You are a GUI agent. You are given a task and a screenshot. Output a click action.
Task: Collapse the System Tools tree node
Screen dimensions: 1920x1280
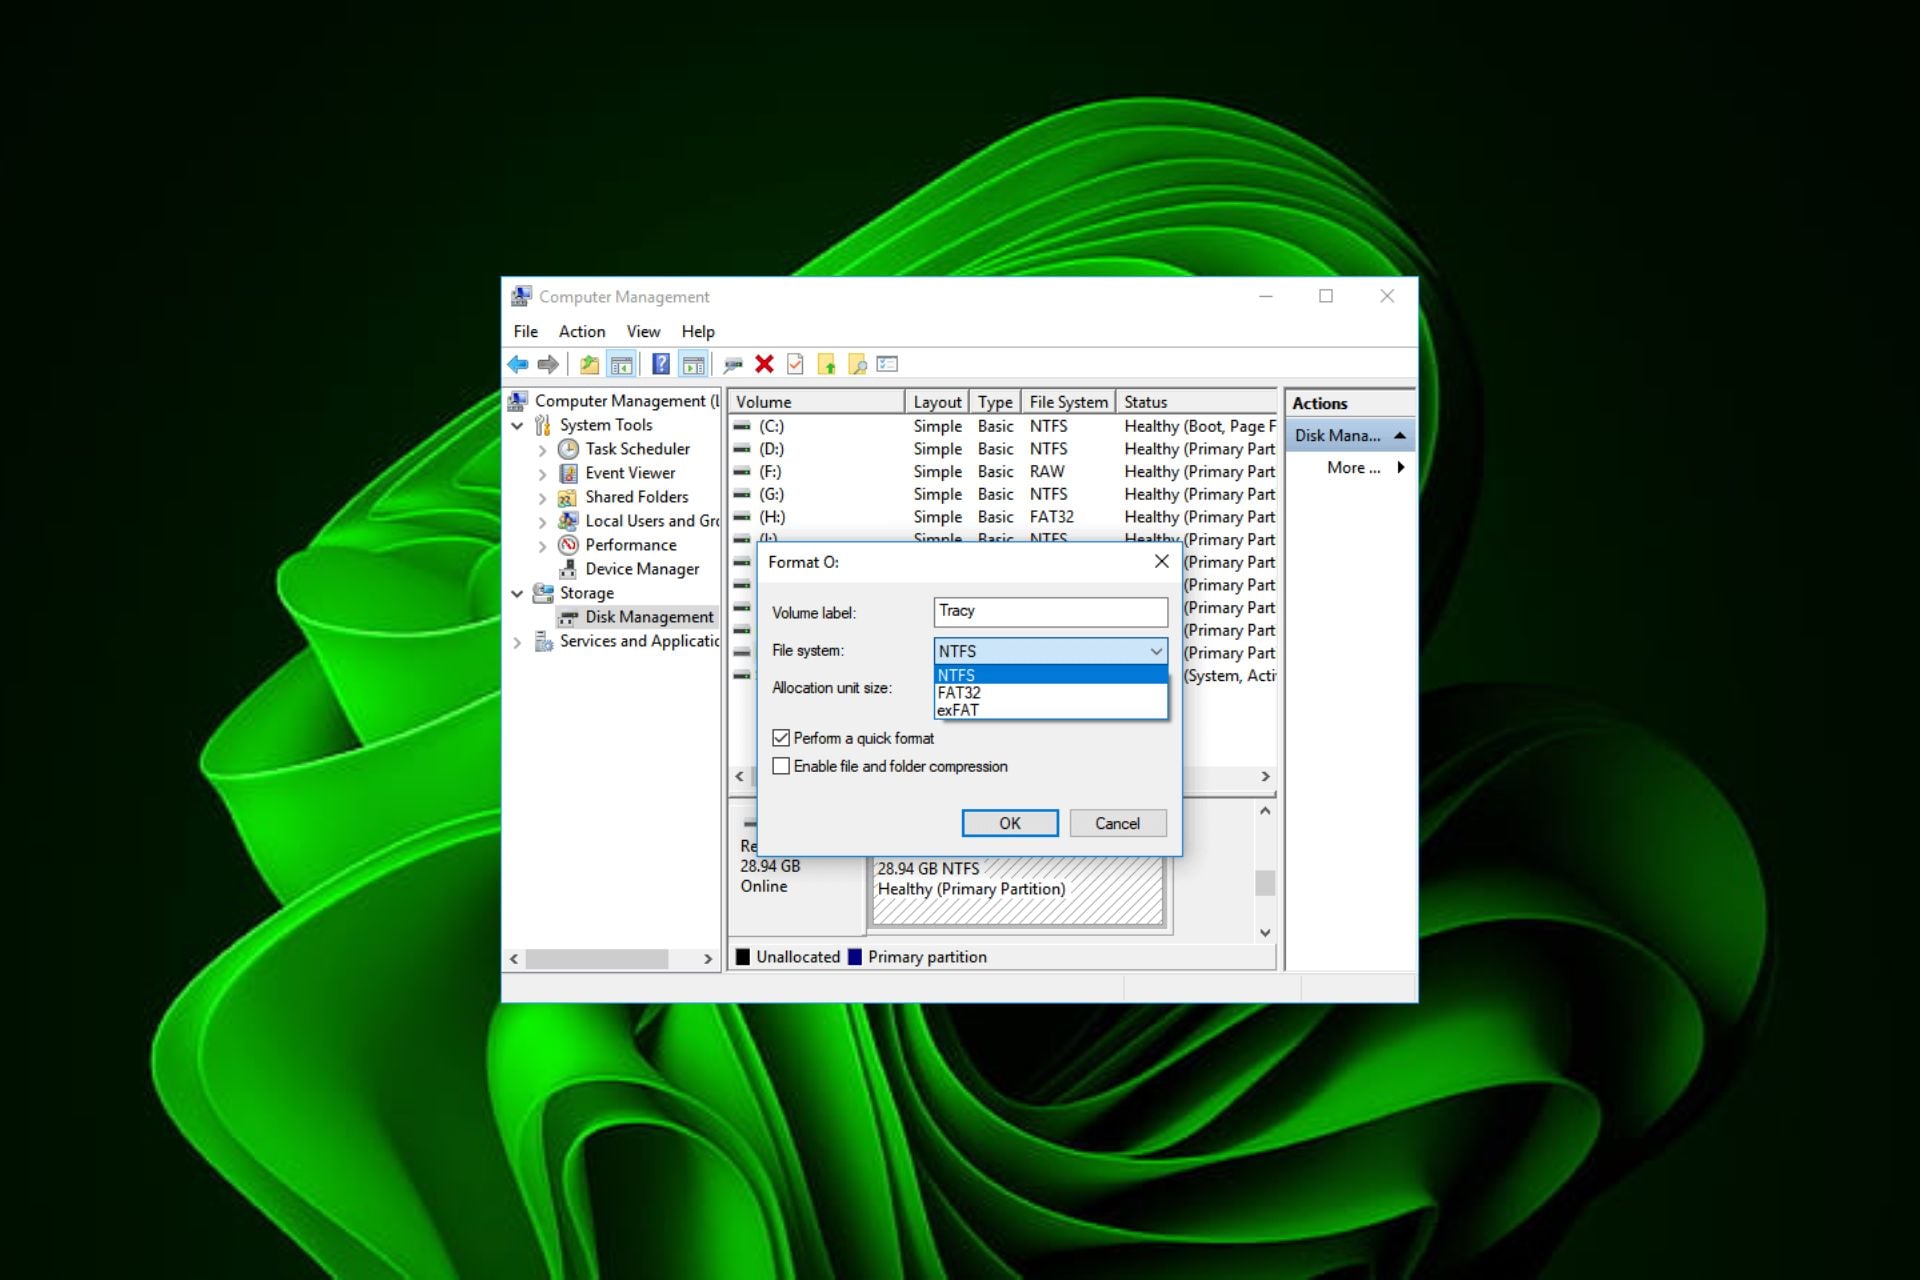517,426
